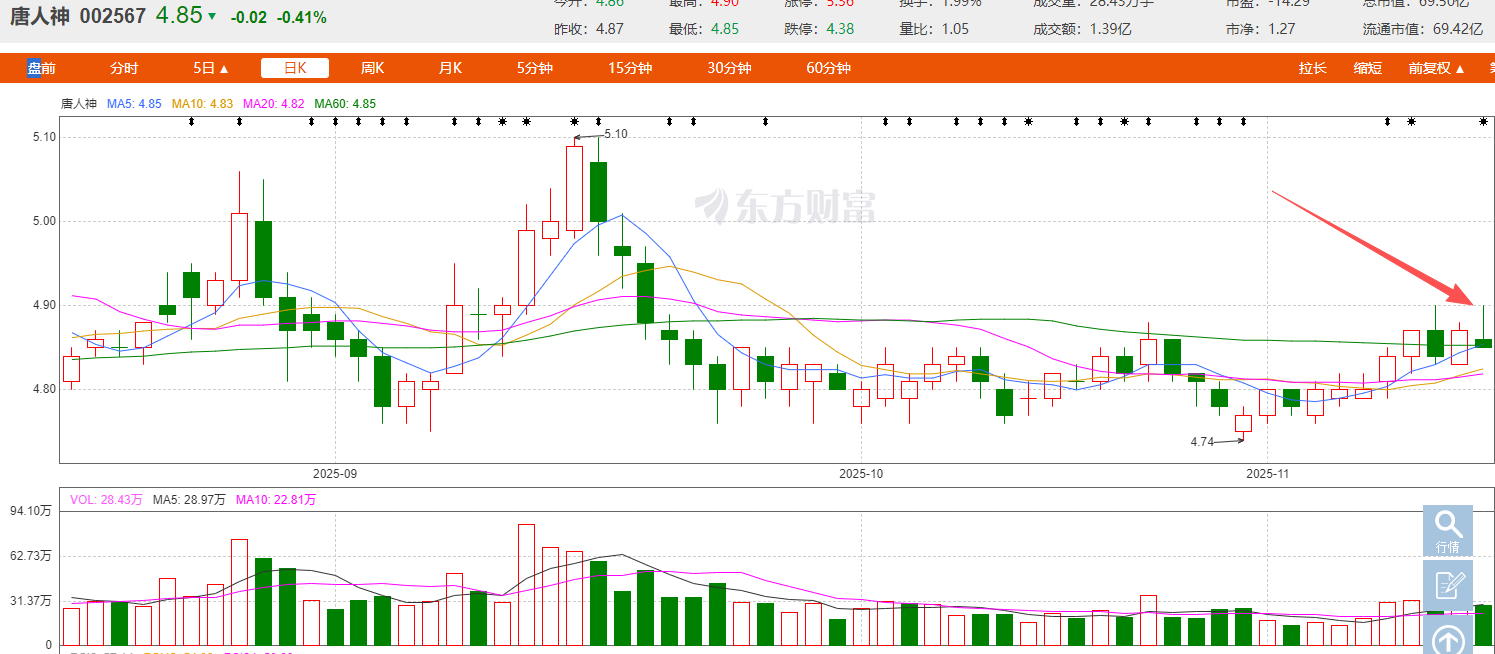
Task: Click the 4.90 price axis label
Action: [x=45, y=305]
